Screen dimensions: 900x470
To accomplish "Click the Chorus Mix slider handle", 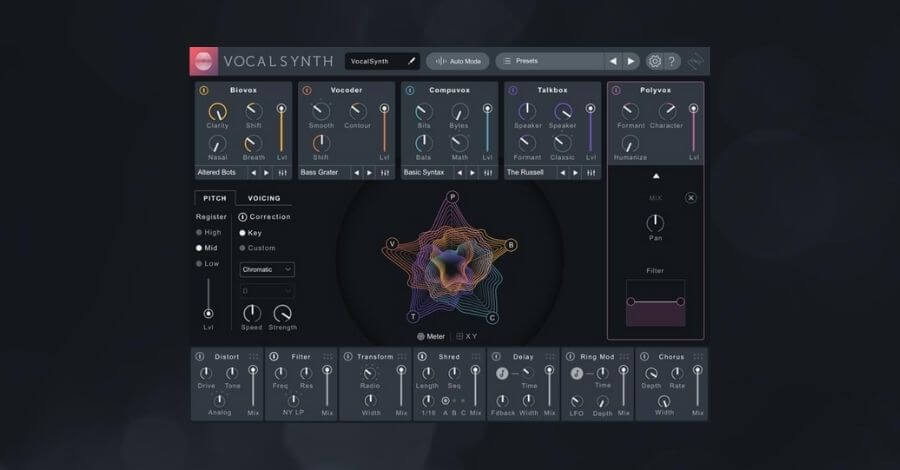I will tap(697, 371).
